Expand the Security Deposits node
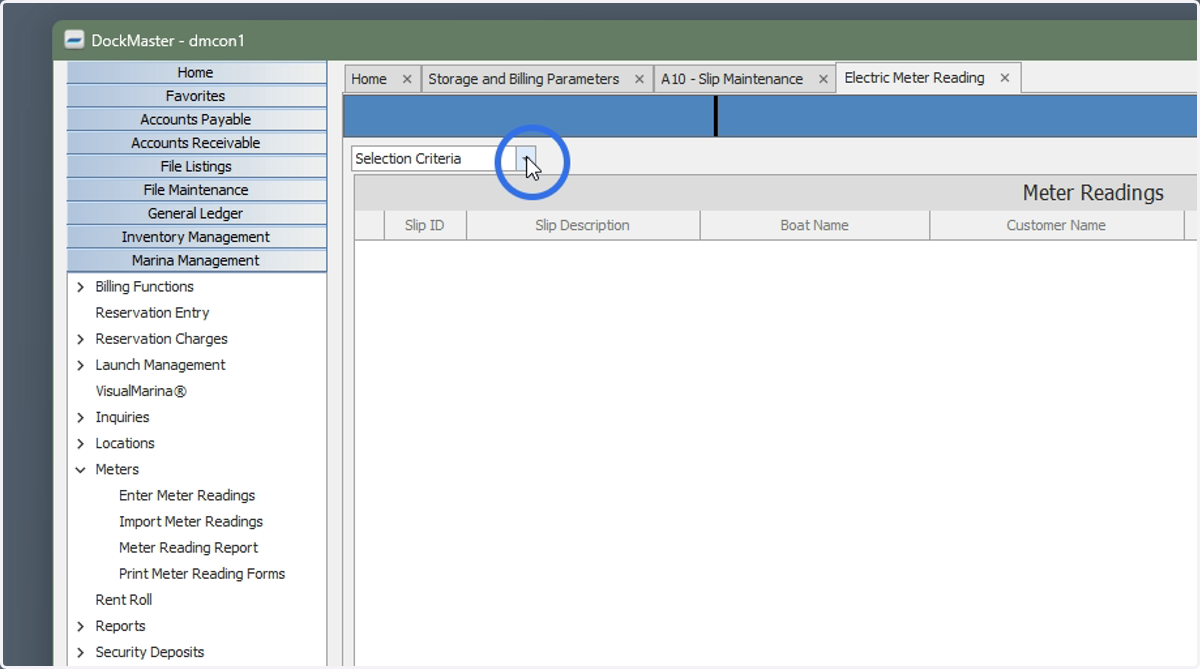1200x669 pixels. (81, 652)
